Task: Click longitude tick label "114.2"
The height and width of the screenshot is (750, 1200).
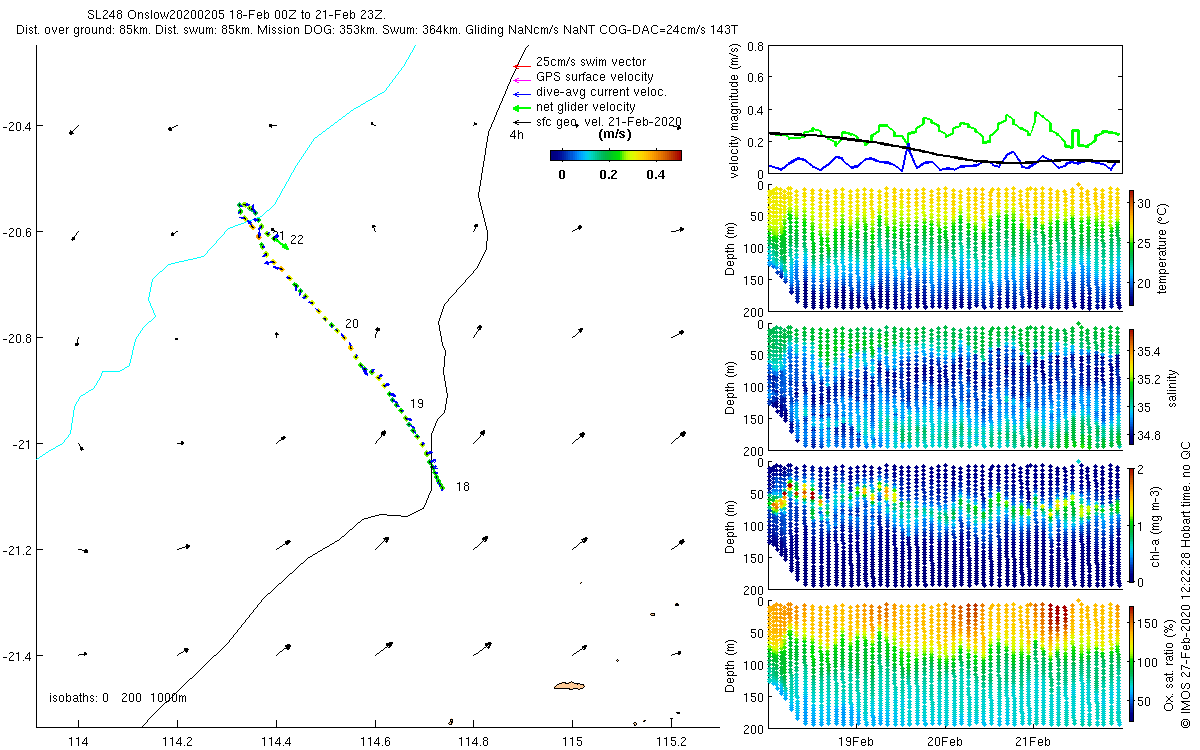Action: tap(177, 742)
